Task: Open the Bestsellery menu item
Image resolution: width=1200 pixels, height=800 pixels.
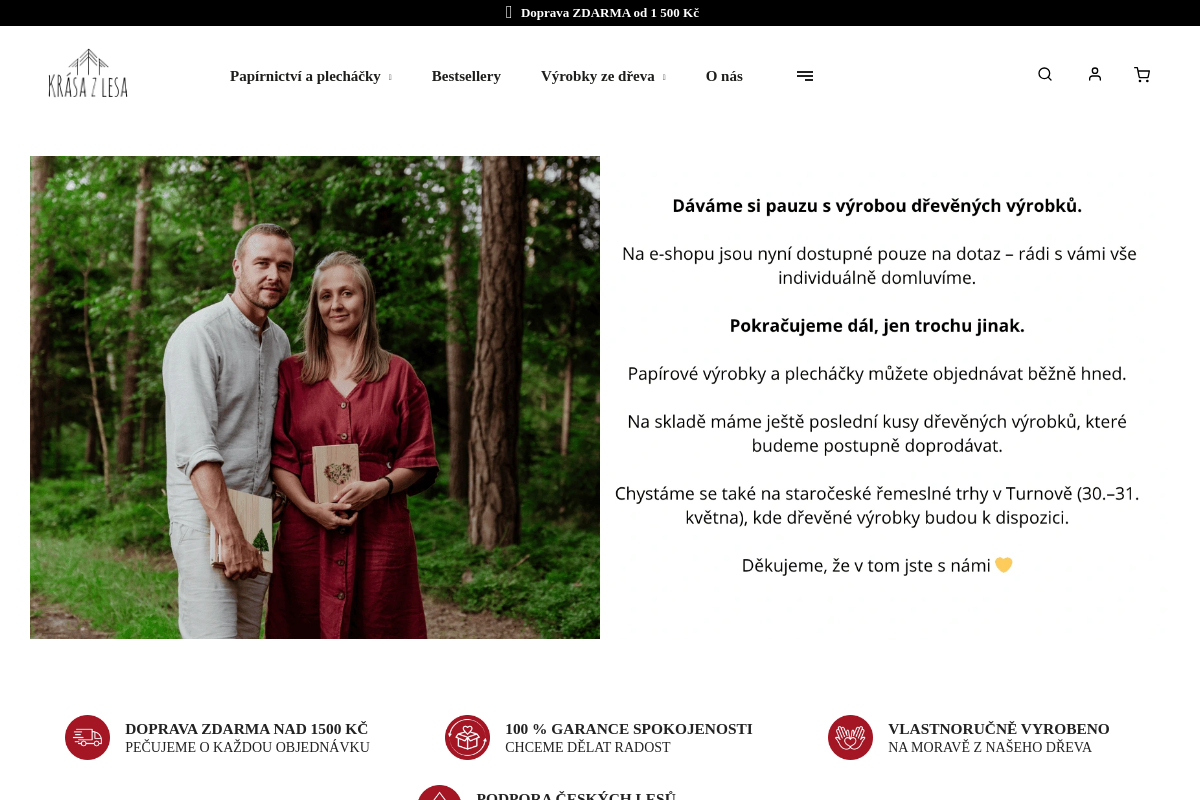Action: pyautogui.click(x=466, y=76)
